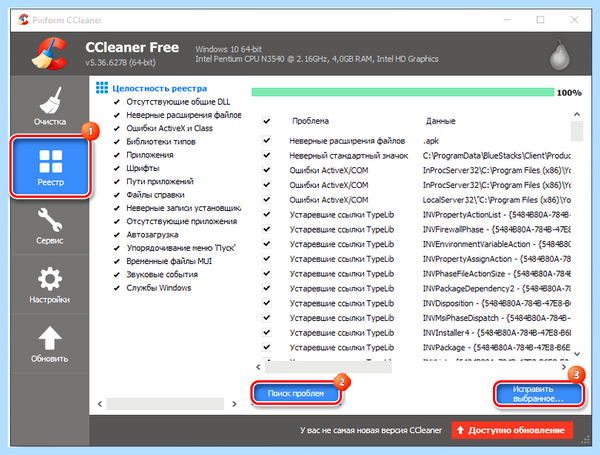The width and height of the screenshot is (600, 455).
Task: Click the results vertical scrollbar thumb
Action: 577,131
